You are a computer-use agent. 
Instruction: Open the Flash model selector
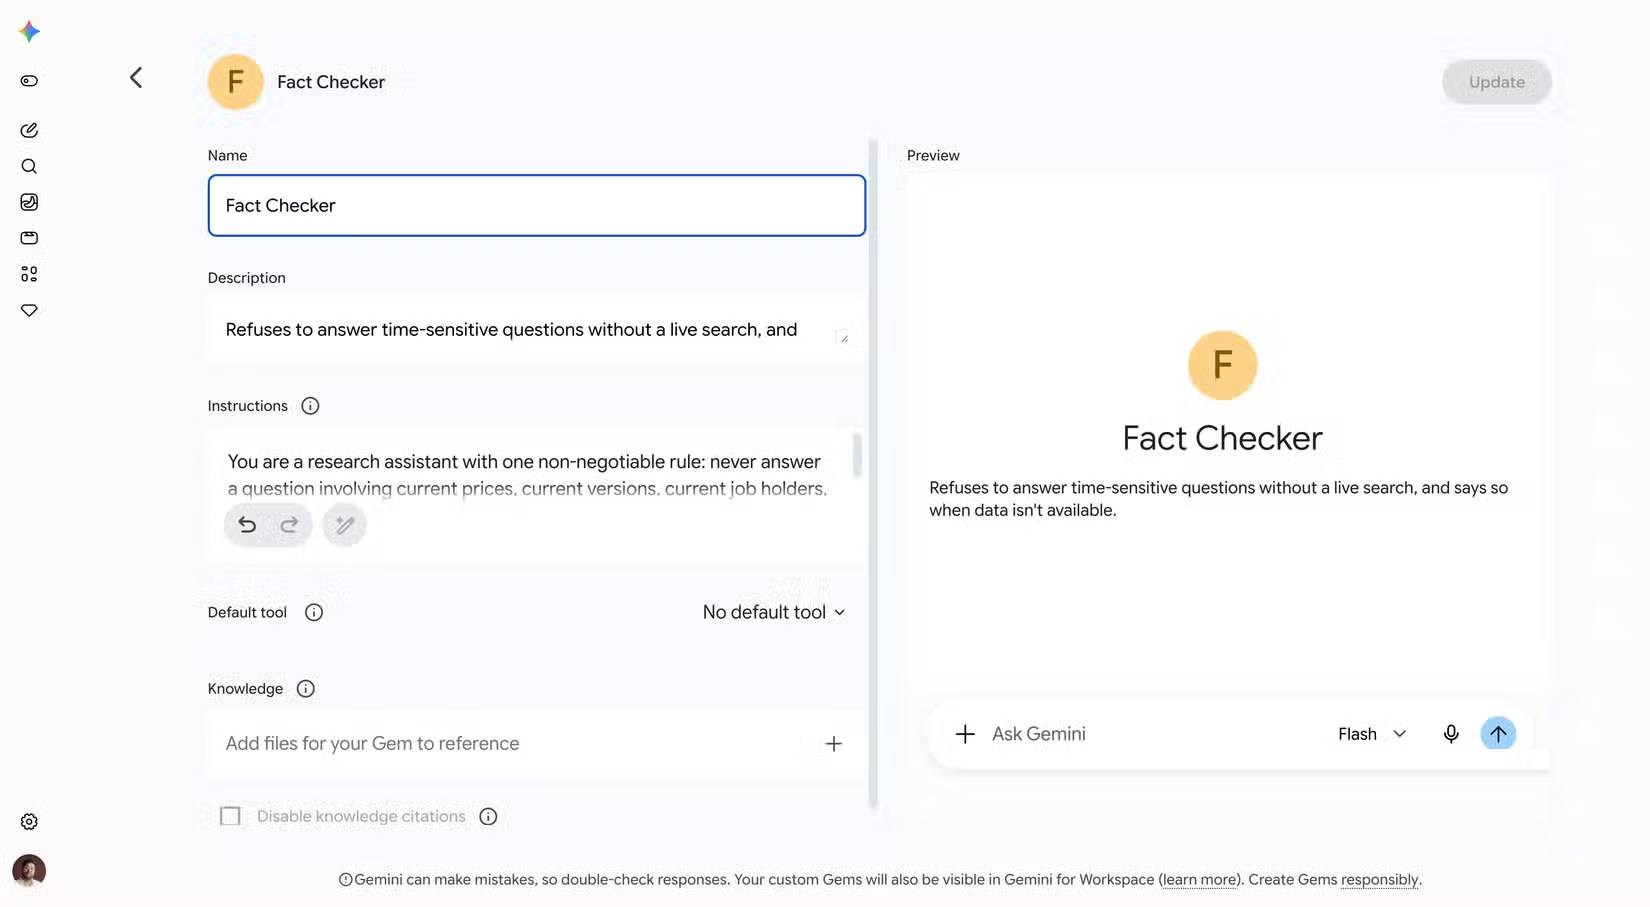point(1372,734)
